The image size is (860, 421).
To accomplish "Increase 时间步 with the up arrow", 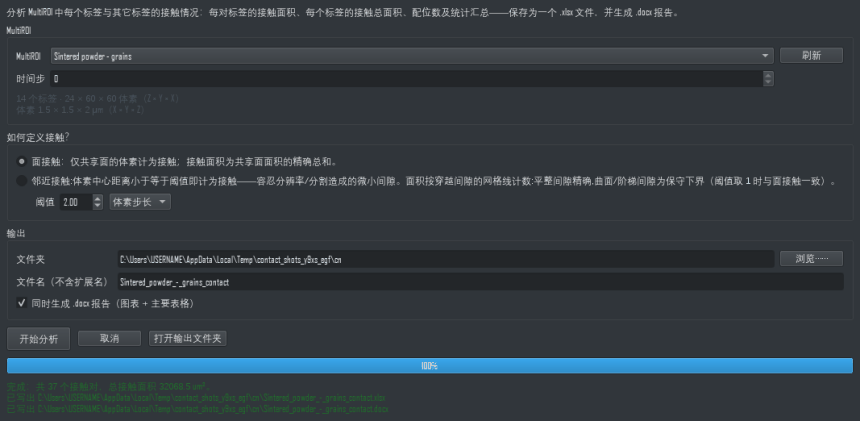I will [x=768, y=75].
